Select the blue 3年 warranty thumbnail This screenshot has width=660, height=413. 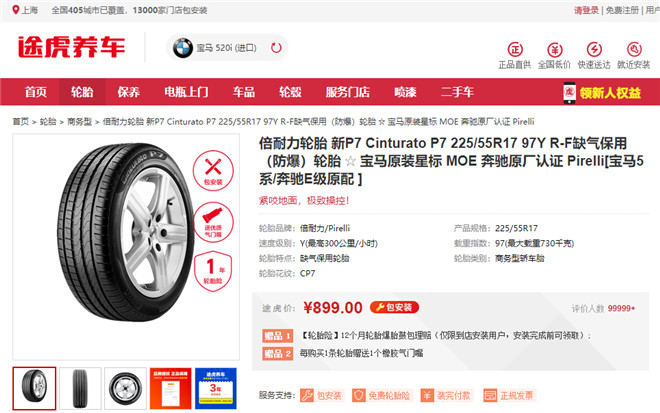tap(216, 388)
